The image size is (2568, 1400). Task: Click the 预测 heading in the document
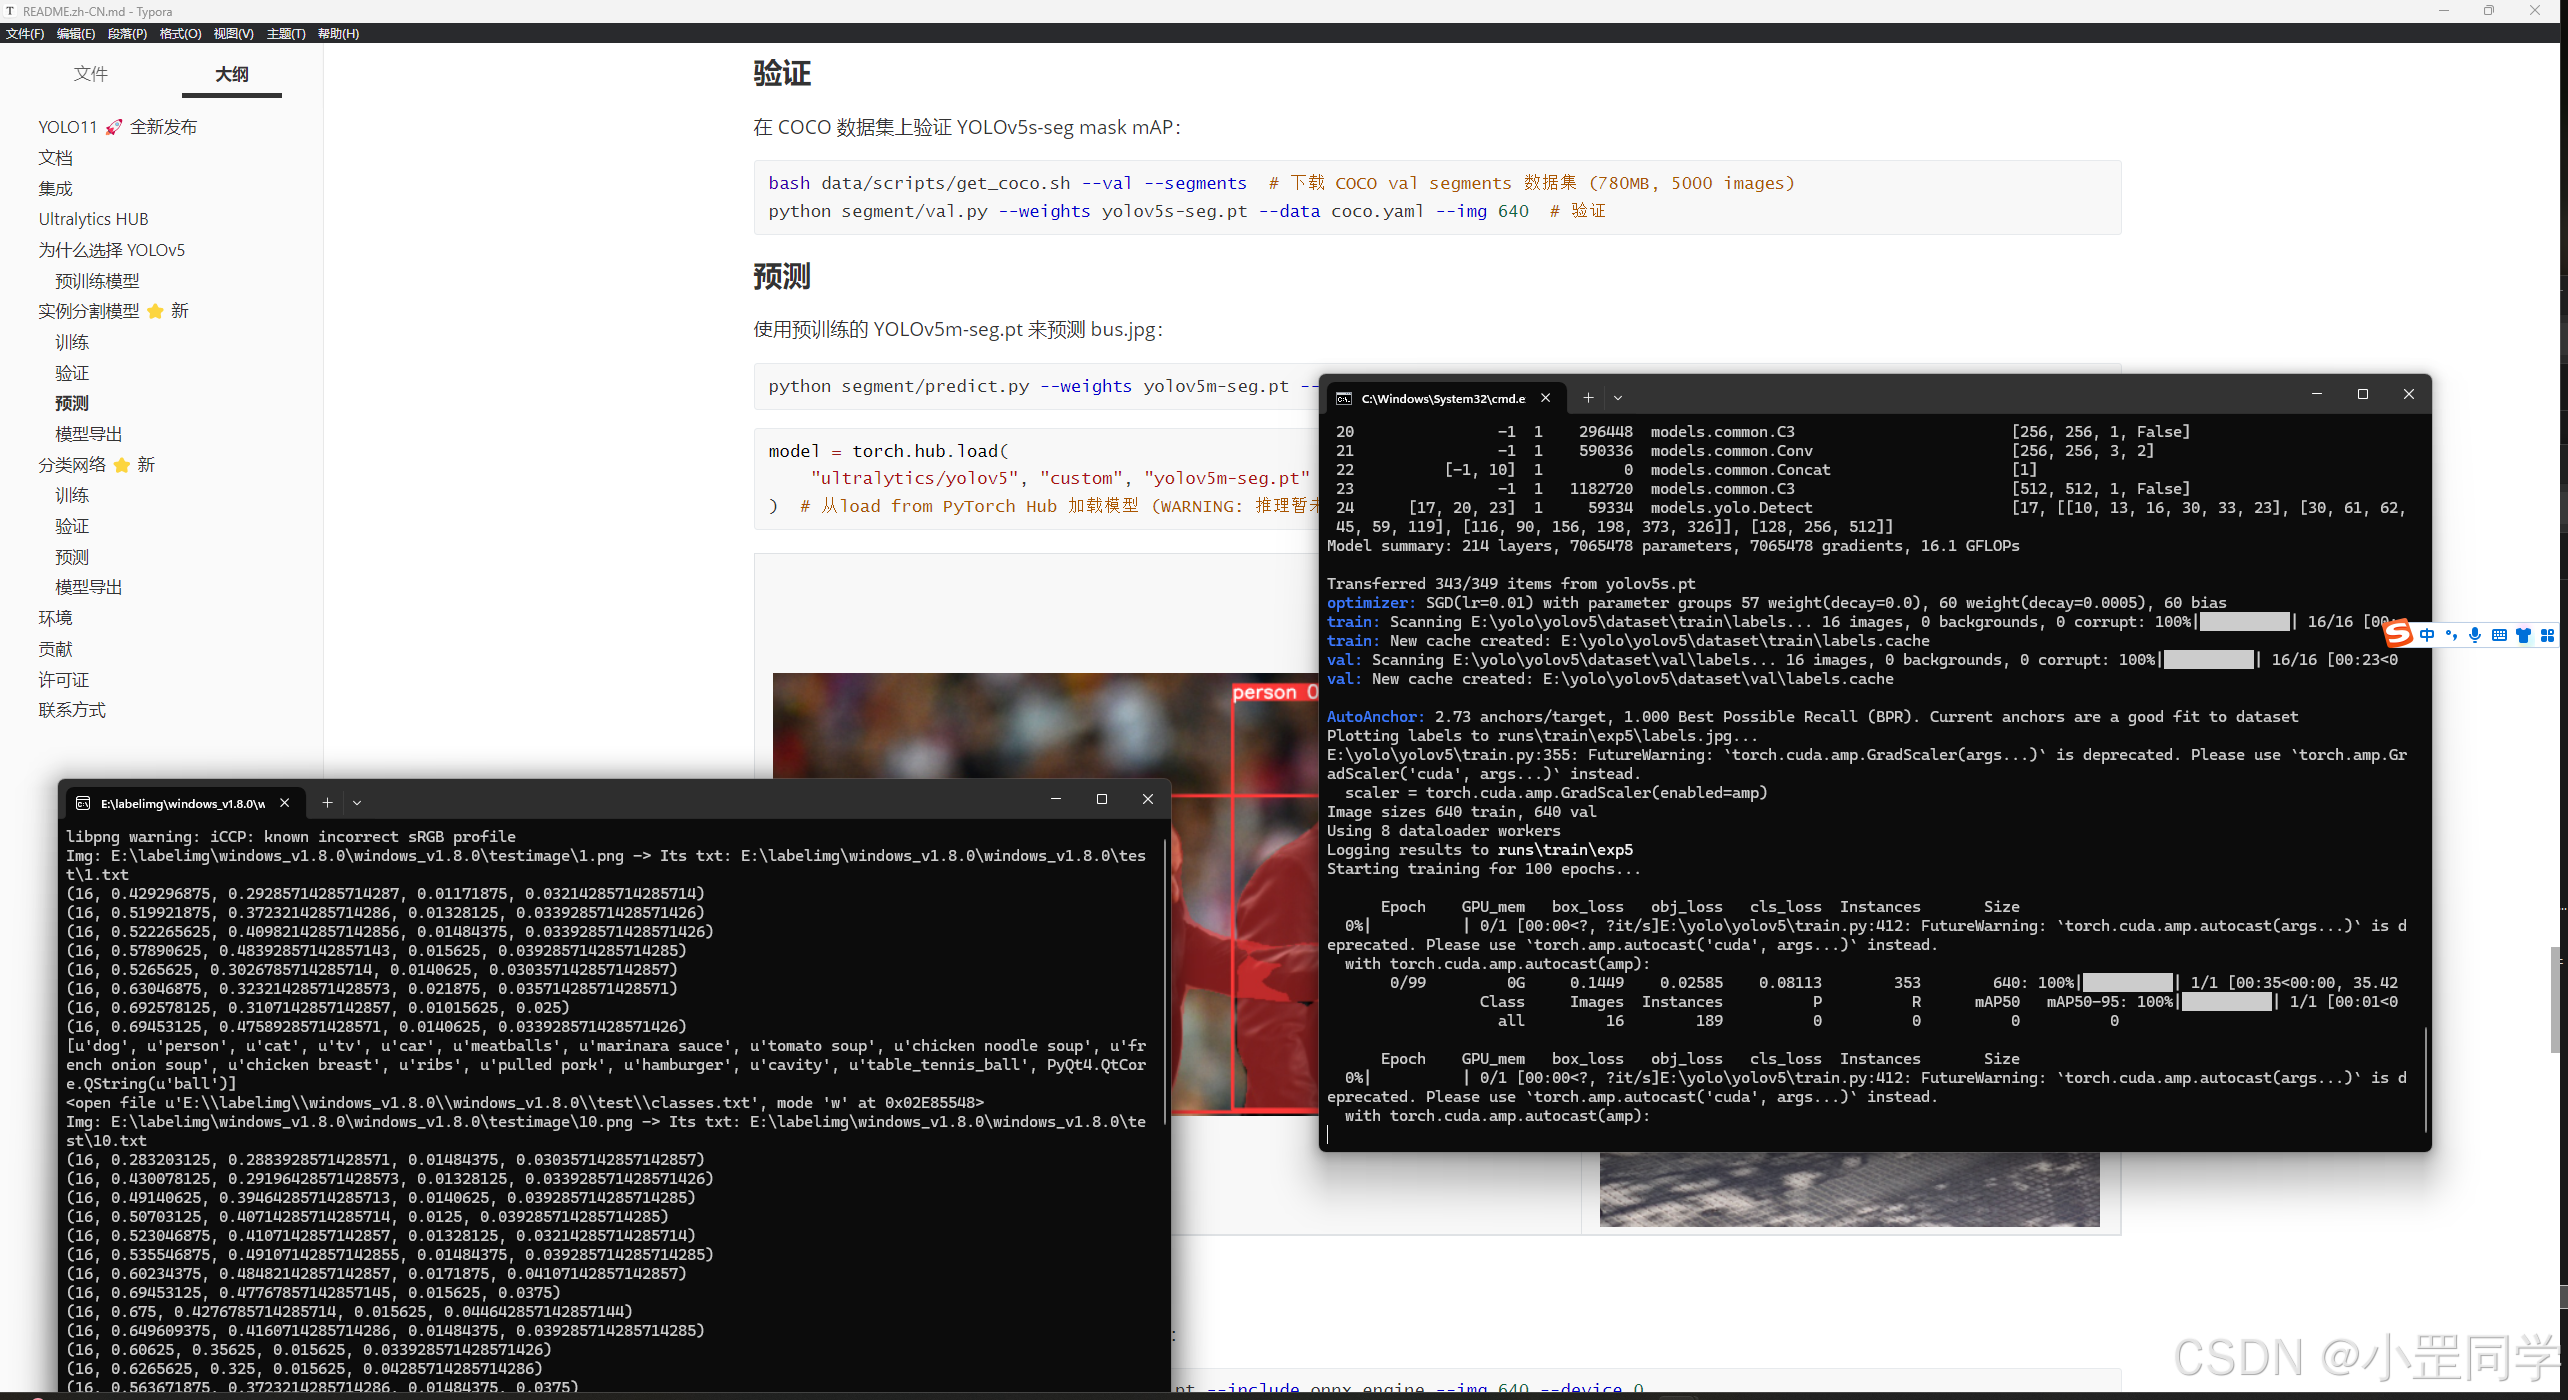point(782,276)
